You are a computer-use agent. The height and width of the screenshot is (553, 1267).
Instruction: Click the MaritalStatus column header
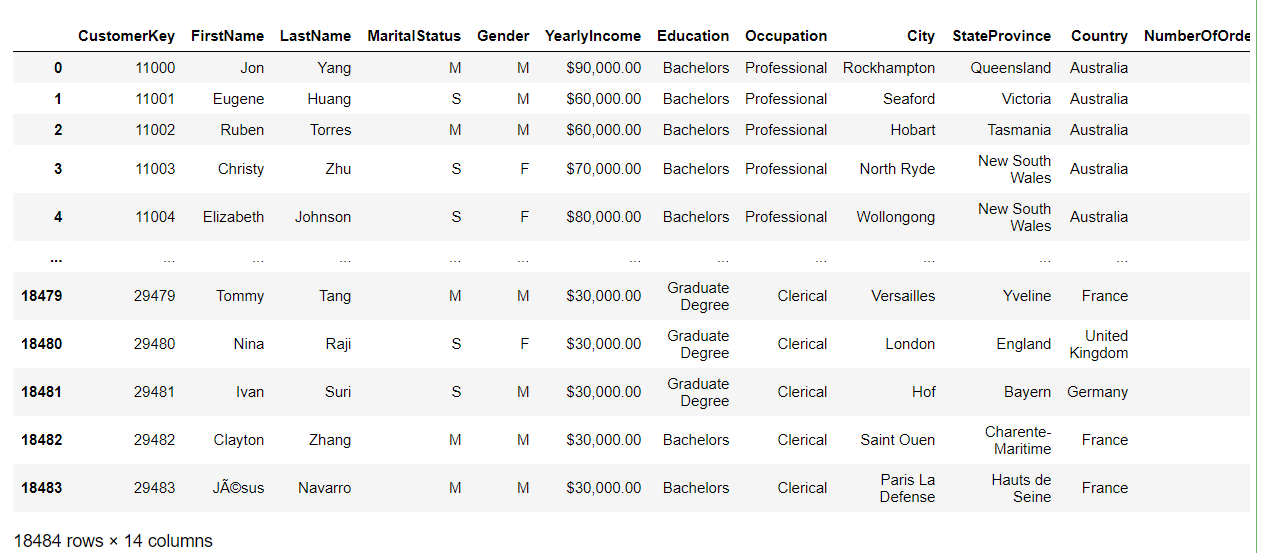tap(414, 36)
